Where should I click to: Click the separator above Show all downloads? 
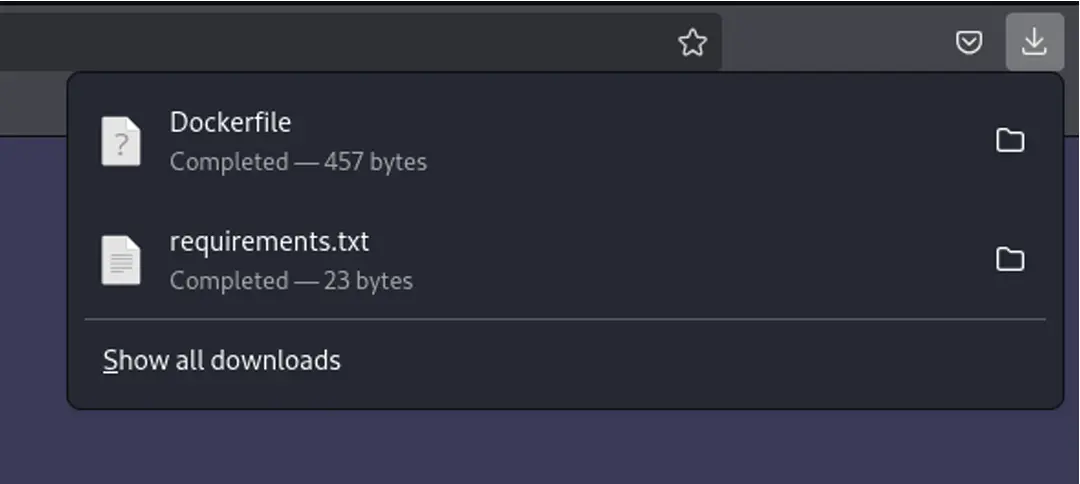[x=565, y=319]
